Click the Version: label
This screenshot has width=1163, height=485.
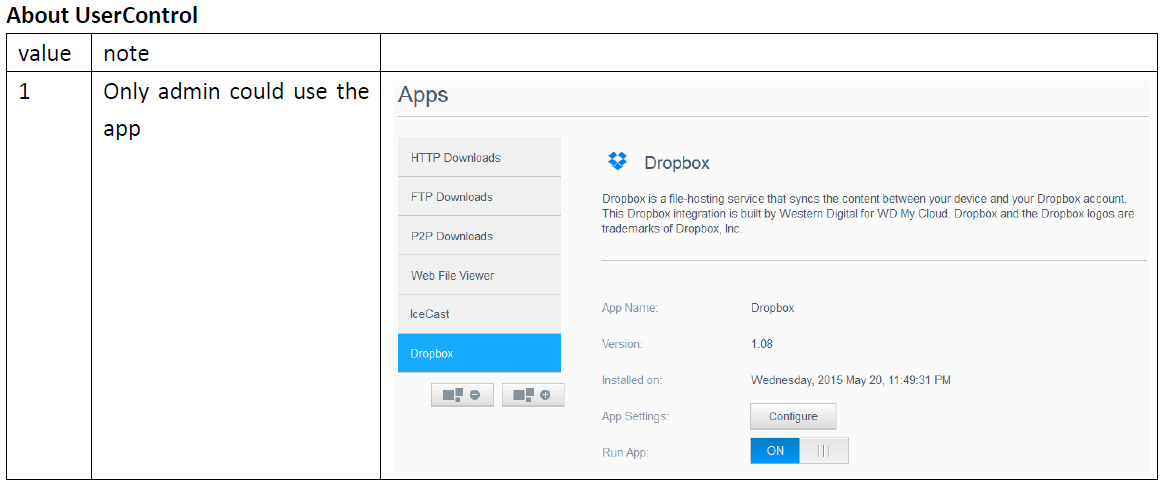coord(622,344)
